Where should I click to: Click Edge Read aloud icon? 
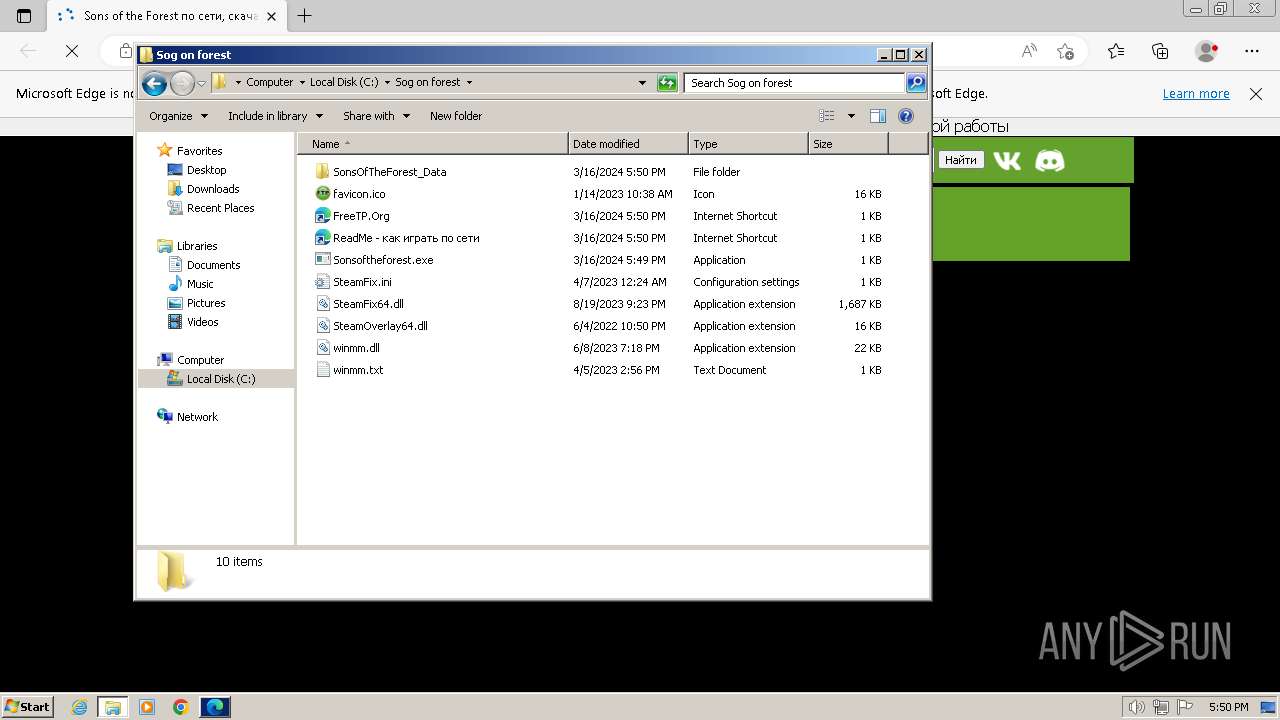click(x=1029, y=51)
